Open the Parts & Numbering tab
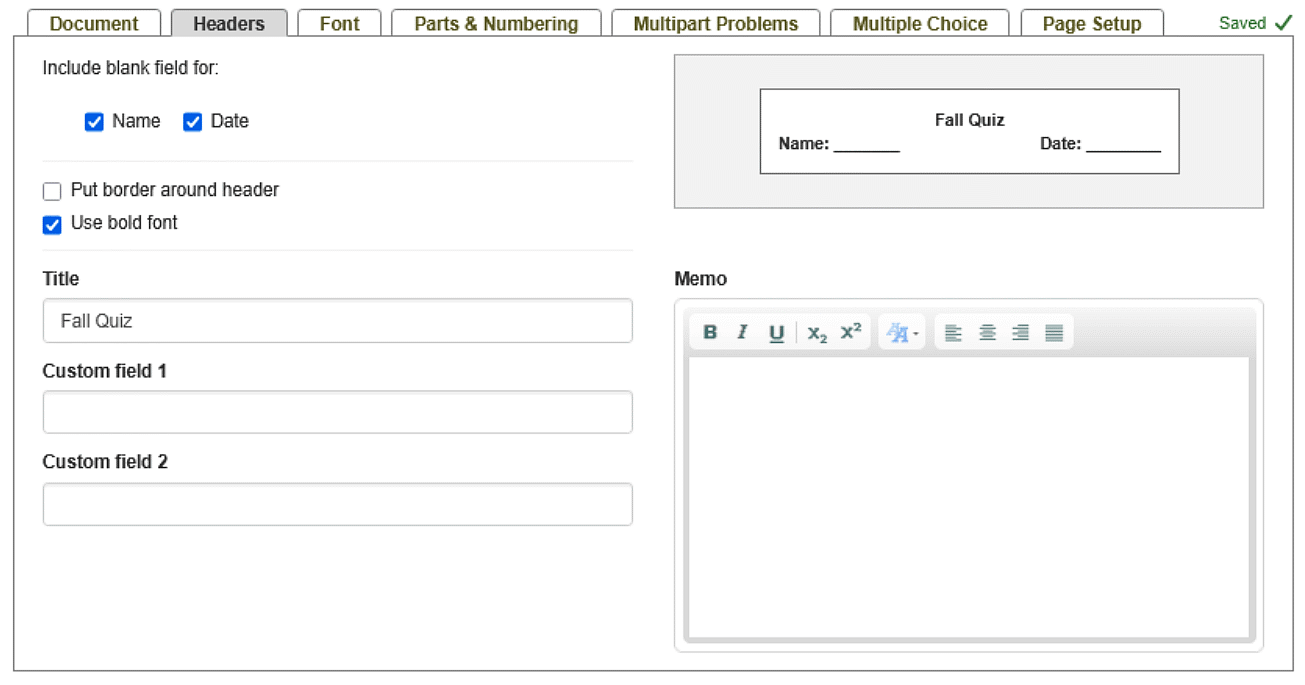This screenshot has height=685, width=1305. 496,24
